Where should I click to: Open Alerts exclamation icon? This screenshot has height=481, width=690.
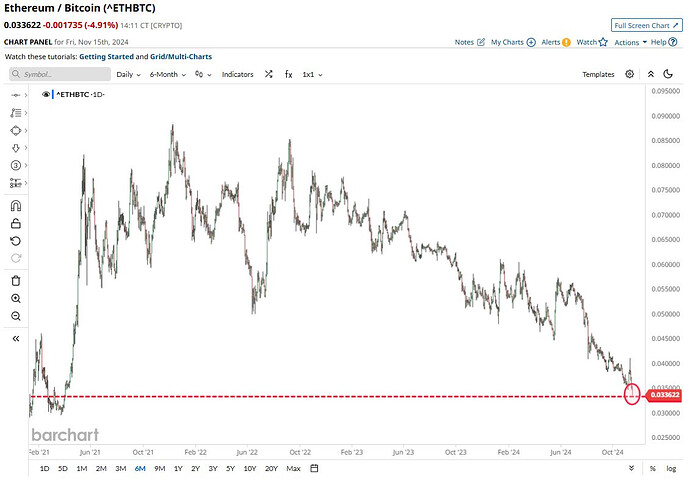[x=556, y=42]
